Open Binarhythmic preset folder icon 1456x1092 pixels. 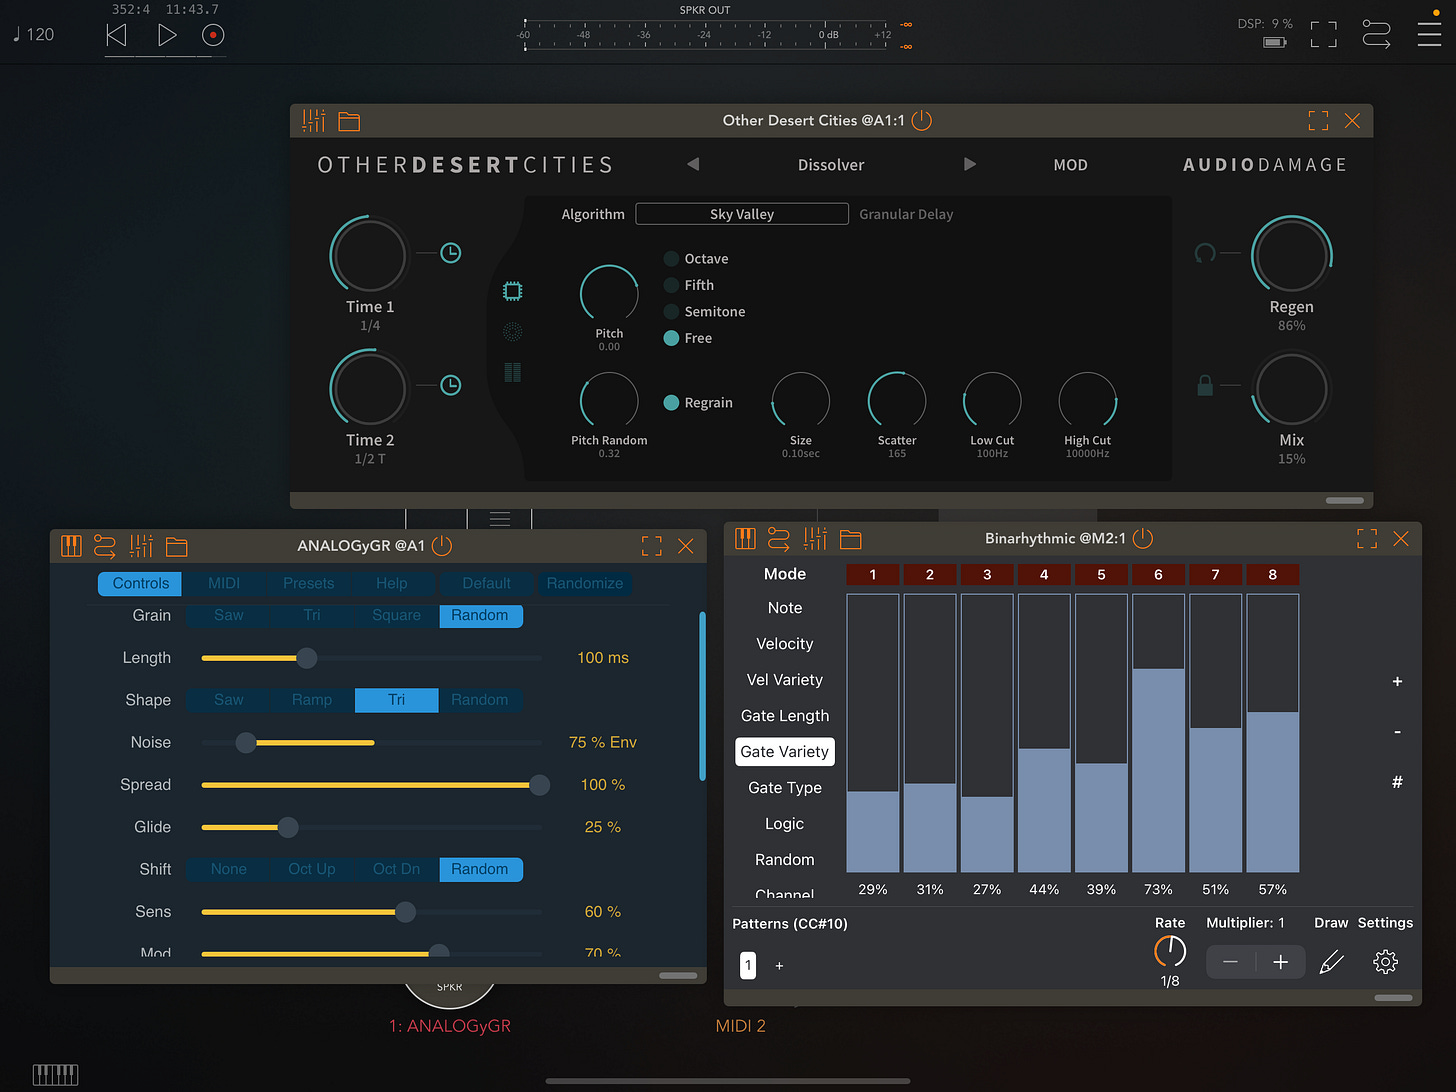[x=851, y=539]
